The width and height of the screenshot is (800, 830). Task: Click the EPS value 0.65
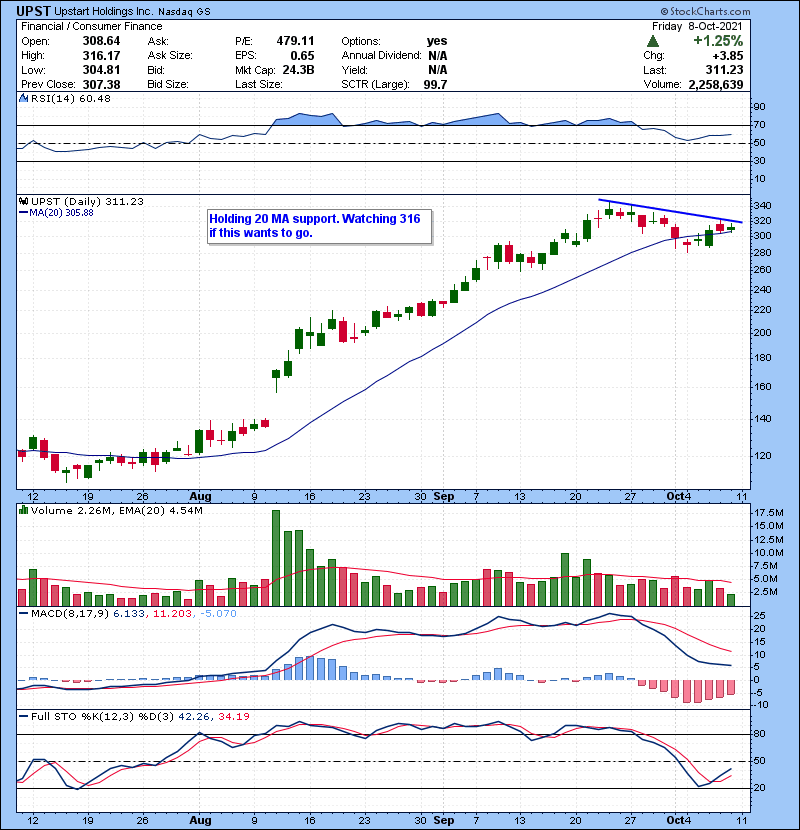302,56
